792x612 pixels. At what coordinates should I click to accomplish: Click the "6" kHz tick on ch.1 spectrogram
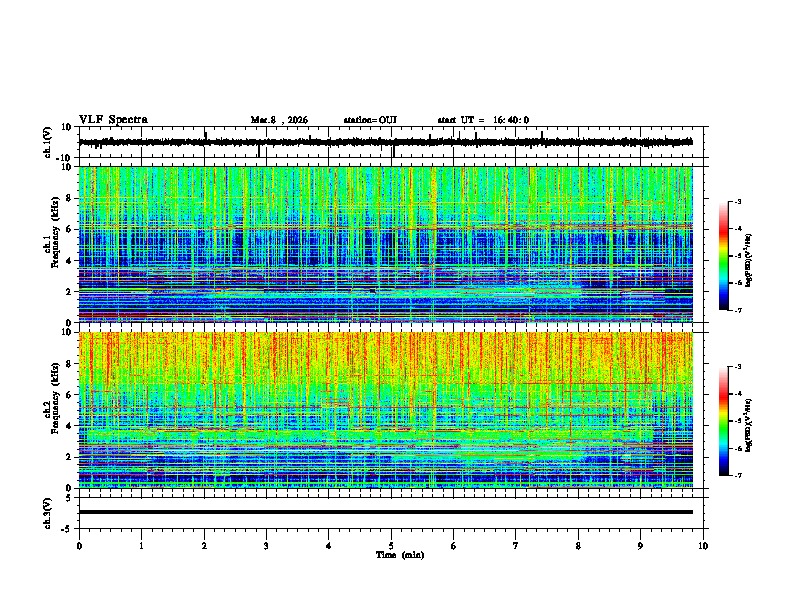(69, 230)
